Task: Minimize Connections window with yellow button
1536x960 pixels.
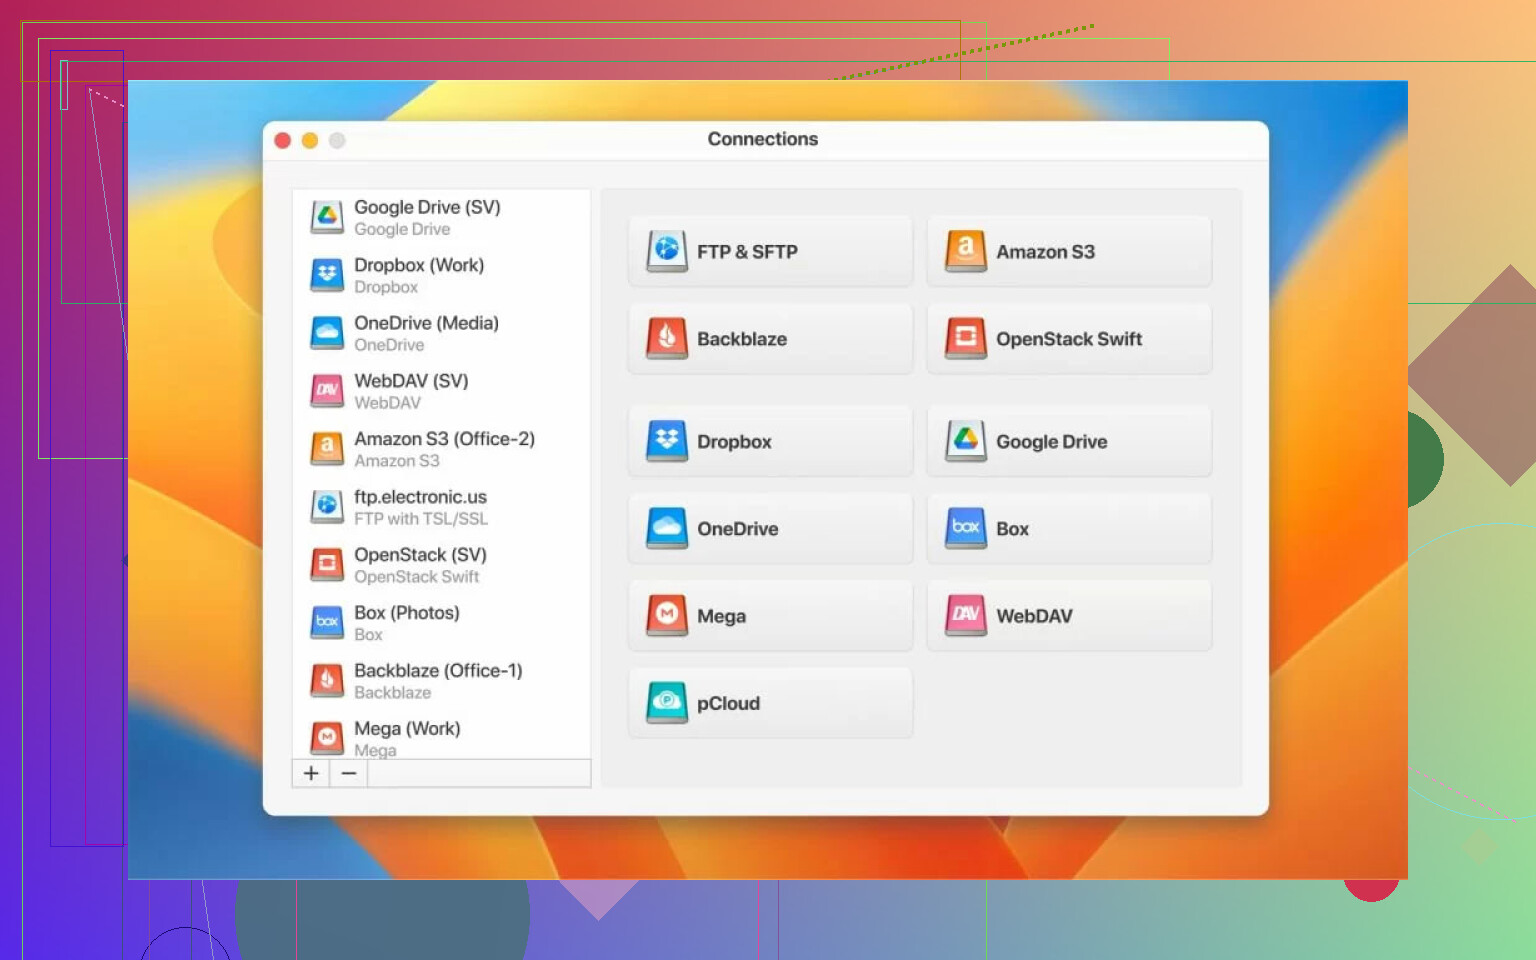Action: click(310, 140)
